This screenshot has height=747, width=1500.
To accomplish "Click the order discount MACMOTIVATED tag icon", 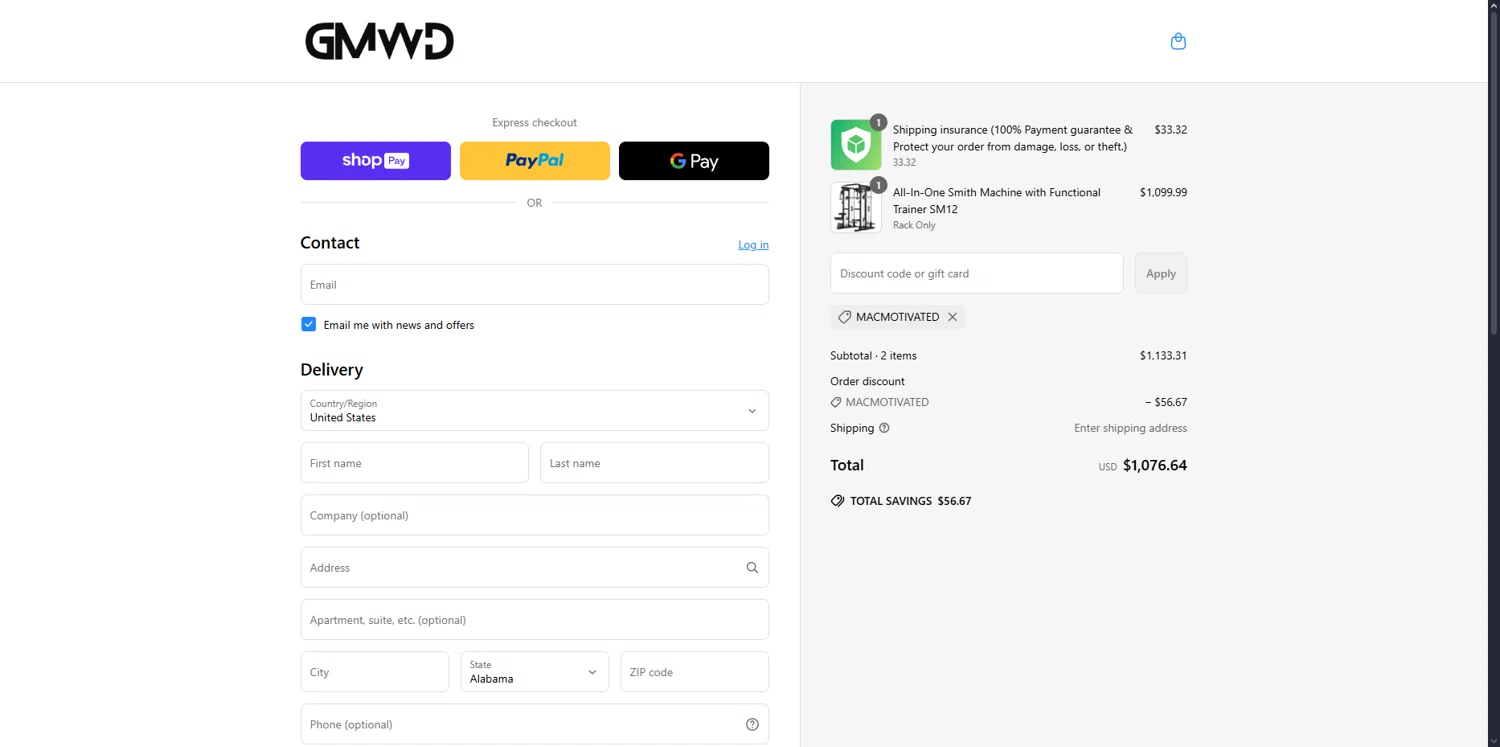I will click(x=836, y=402).
